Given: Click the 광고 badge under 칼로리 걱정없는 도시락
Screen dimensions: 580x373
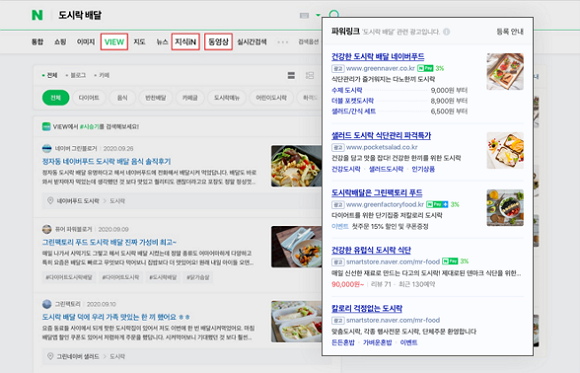Looking at the screenshot, I should [338, 320].
